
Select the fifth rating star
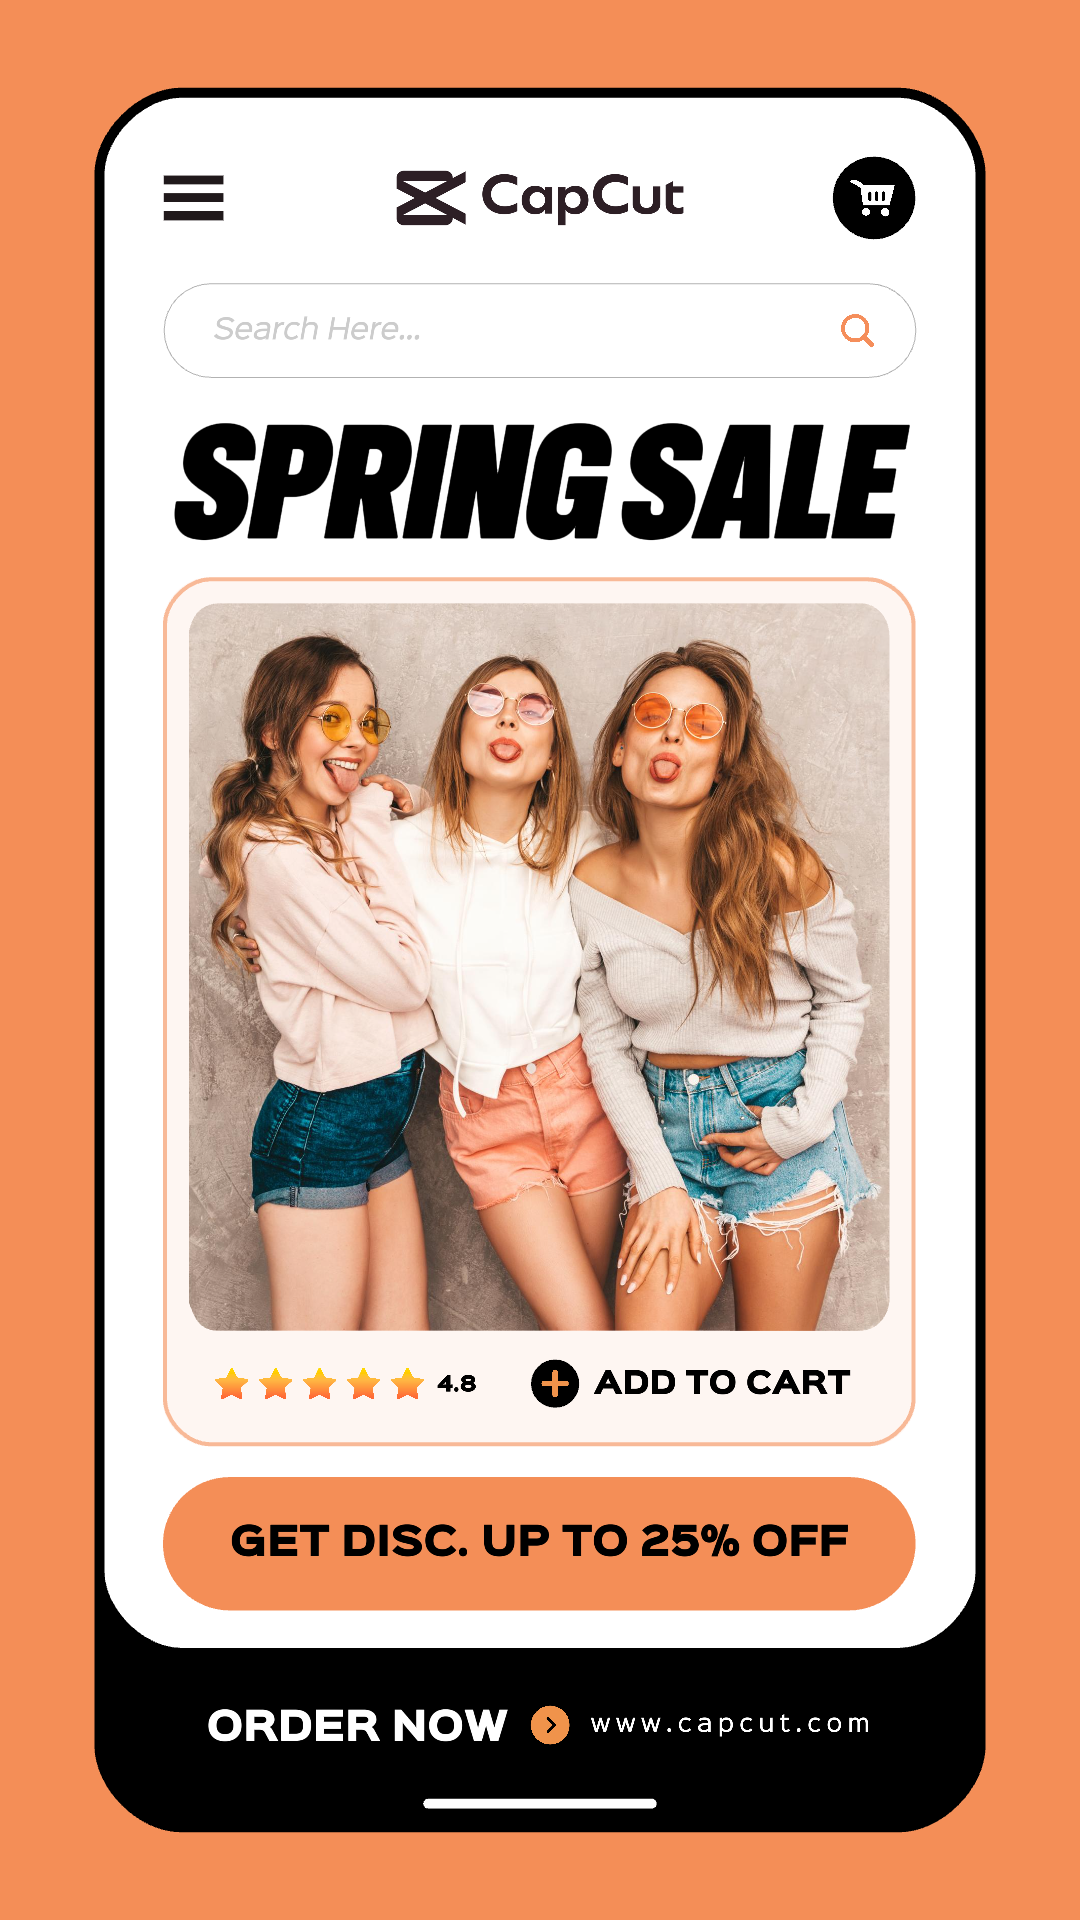pos(408,1384)
